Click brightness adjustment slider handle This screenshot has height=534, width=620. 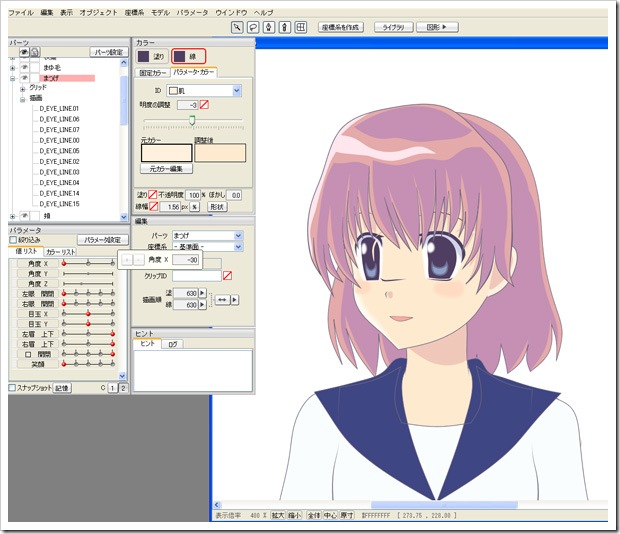pos(192,120)
